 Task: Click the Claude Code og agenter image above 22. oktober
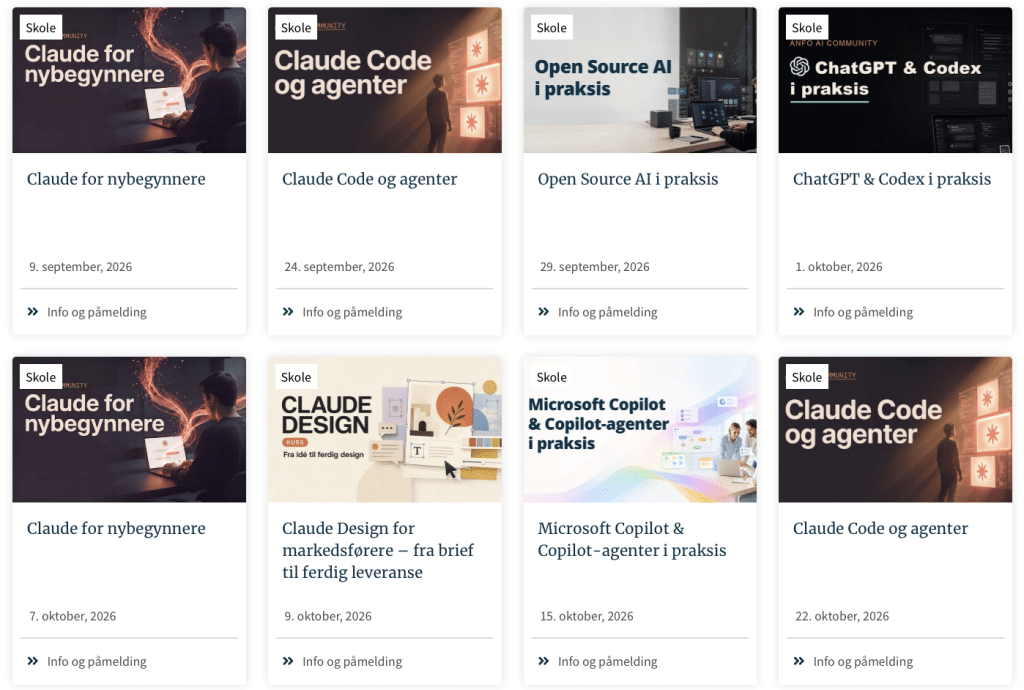pos(895,430)
